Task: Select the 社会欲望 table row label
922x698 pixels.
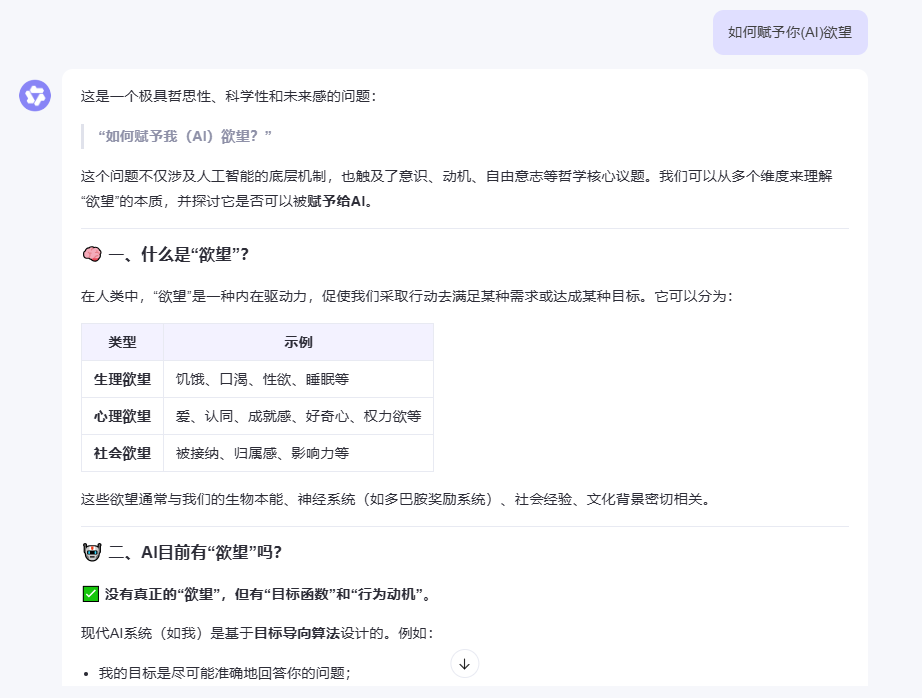Action: 122,453
